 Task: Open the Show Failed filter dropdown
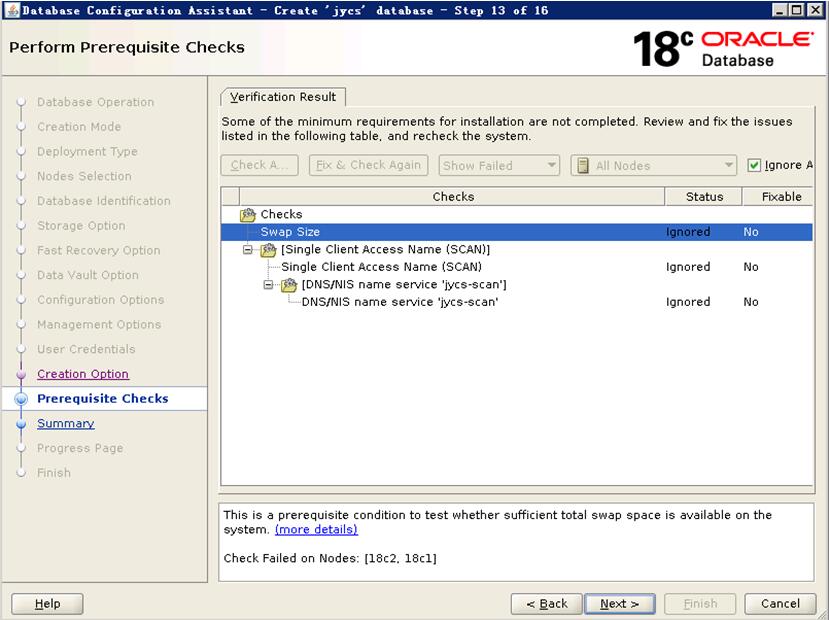[x=499, y=165]
